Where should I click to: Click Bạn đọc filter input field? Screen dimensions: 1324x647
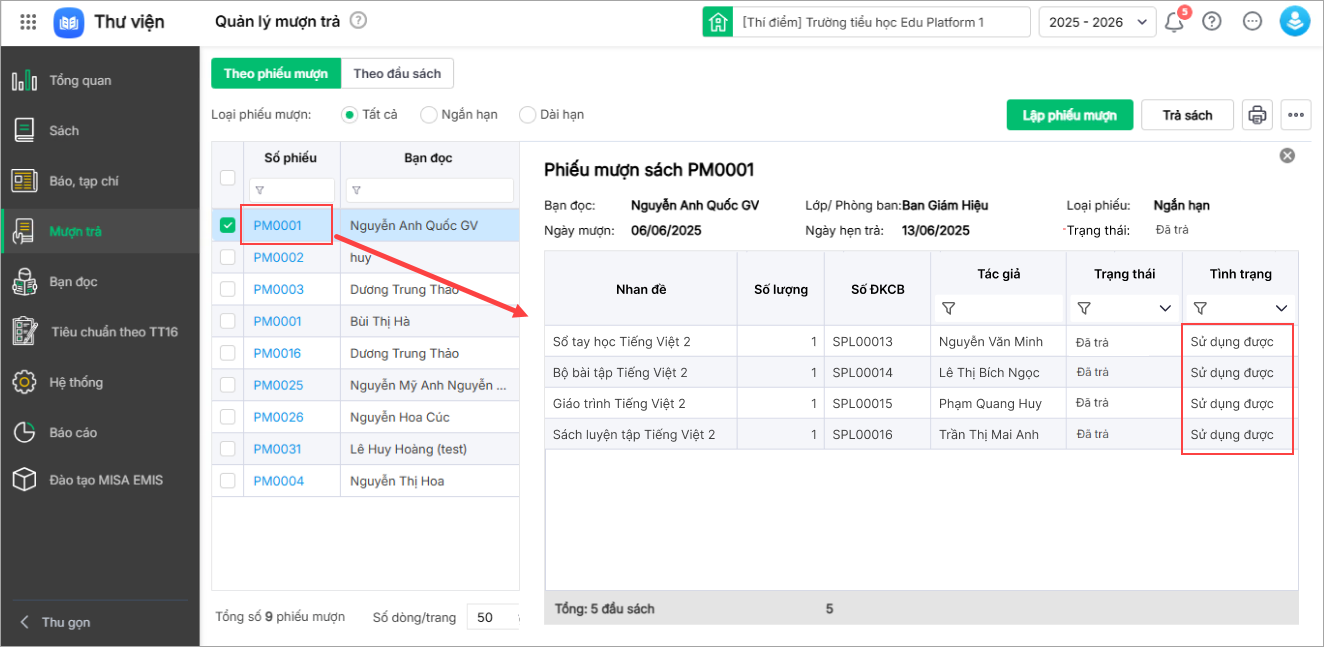pos(430,190)
